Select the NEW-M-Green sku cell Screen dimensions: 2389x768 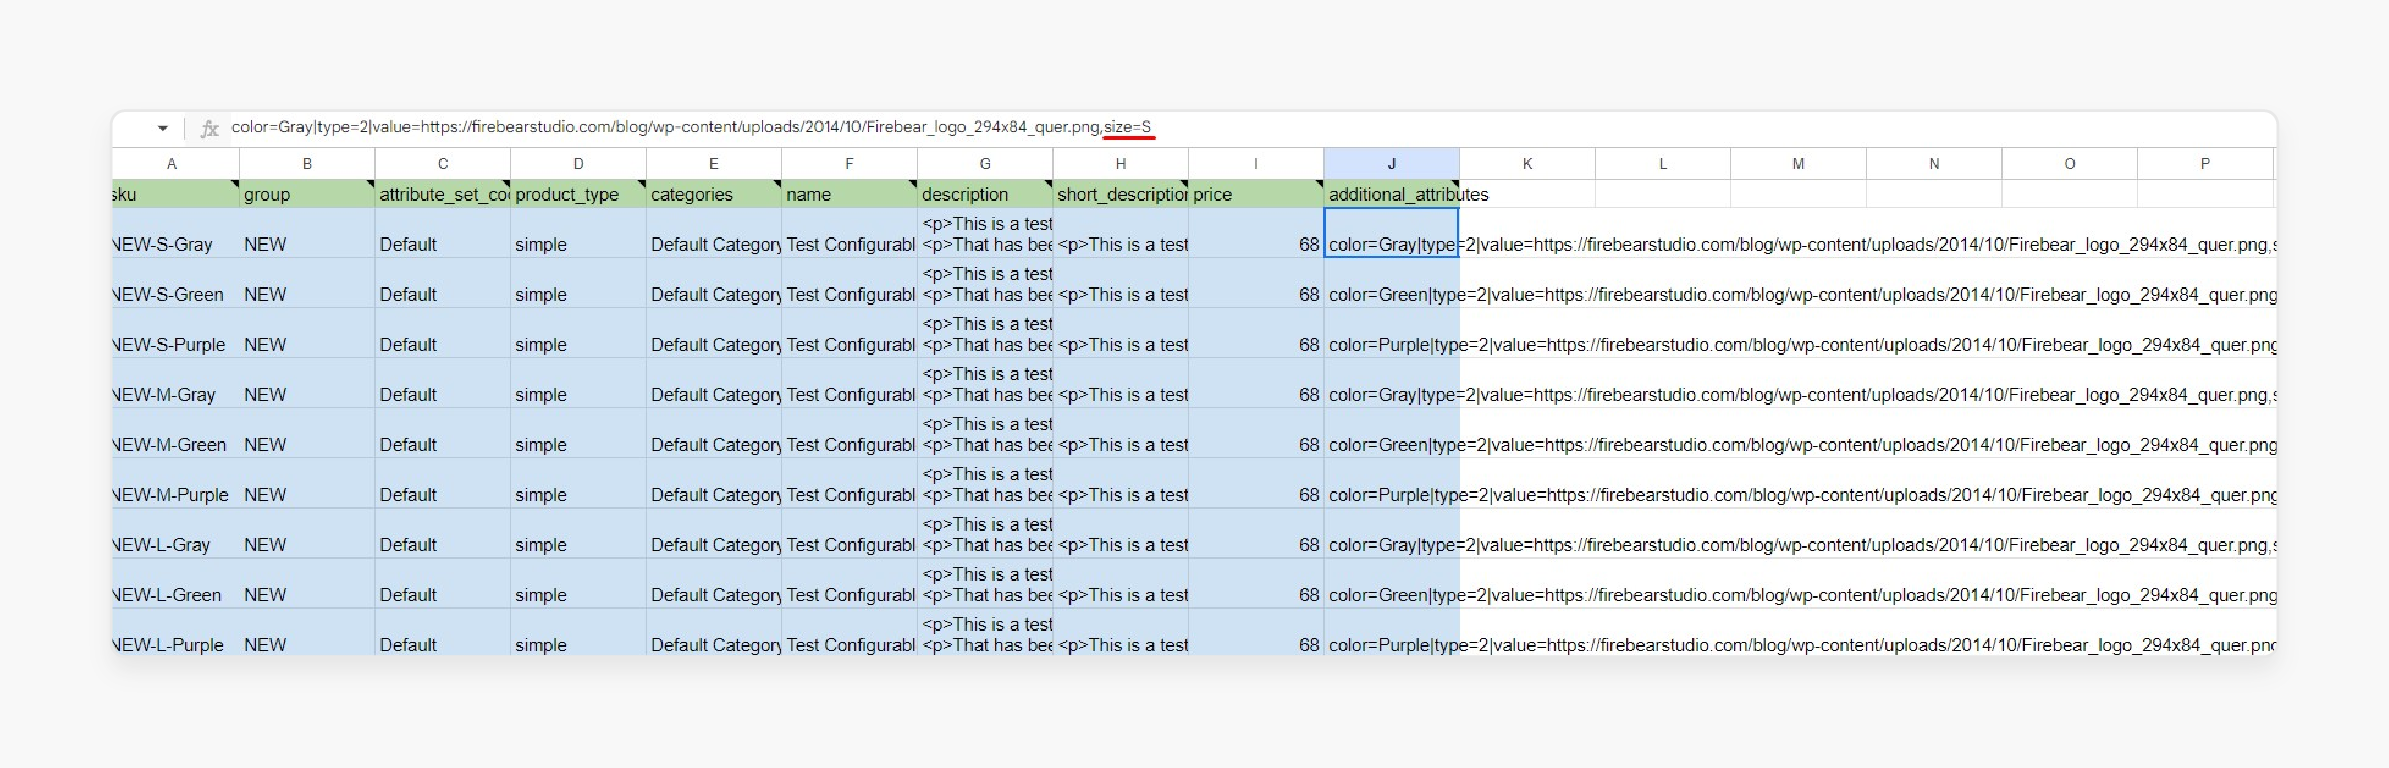pos(175,433)
